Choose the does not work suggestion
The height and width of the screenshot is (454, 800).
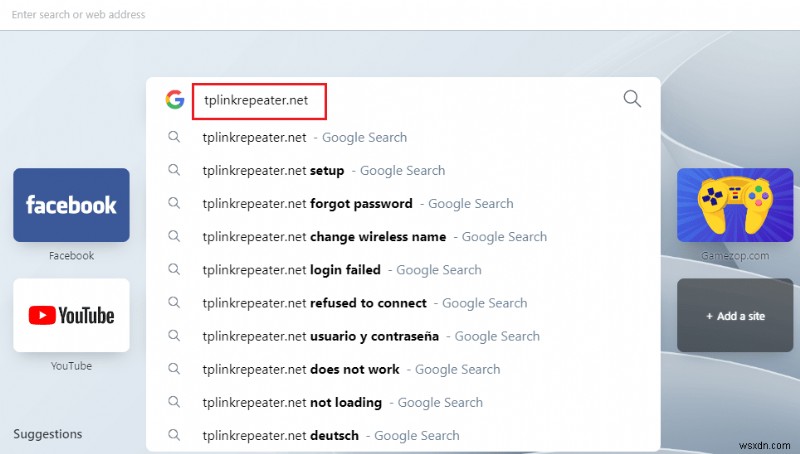(x=350, y=369)
